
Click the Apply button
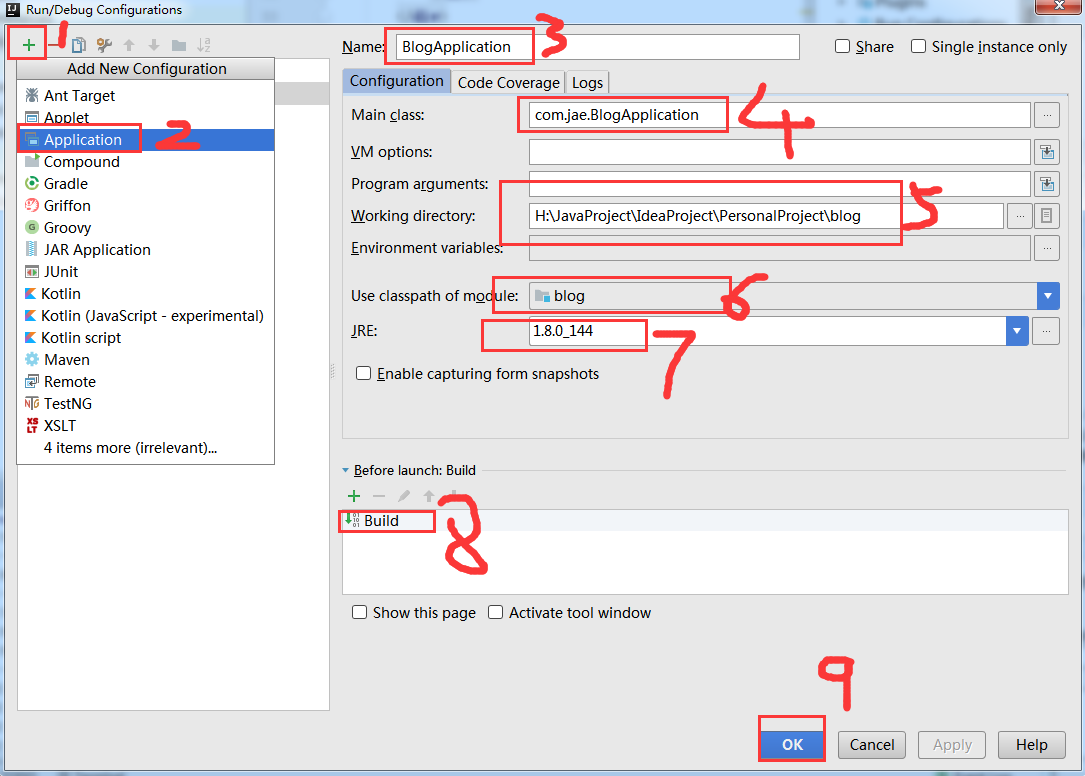(x=952, y=745)
